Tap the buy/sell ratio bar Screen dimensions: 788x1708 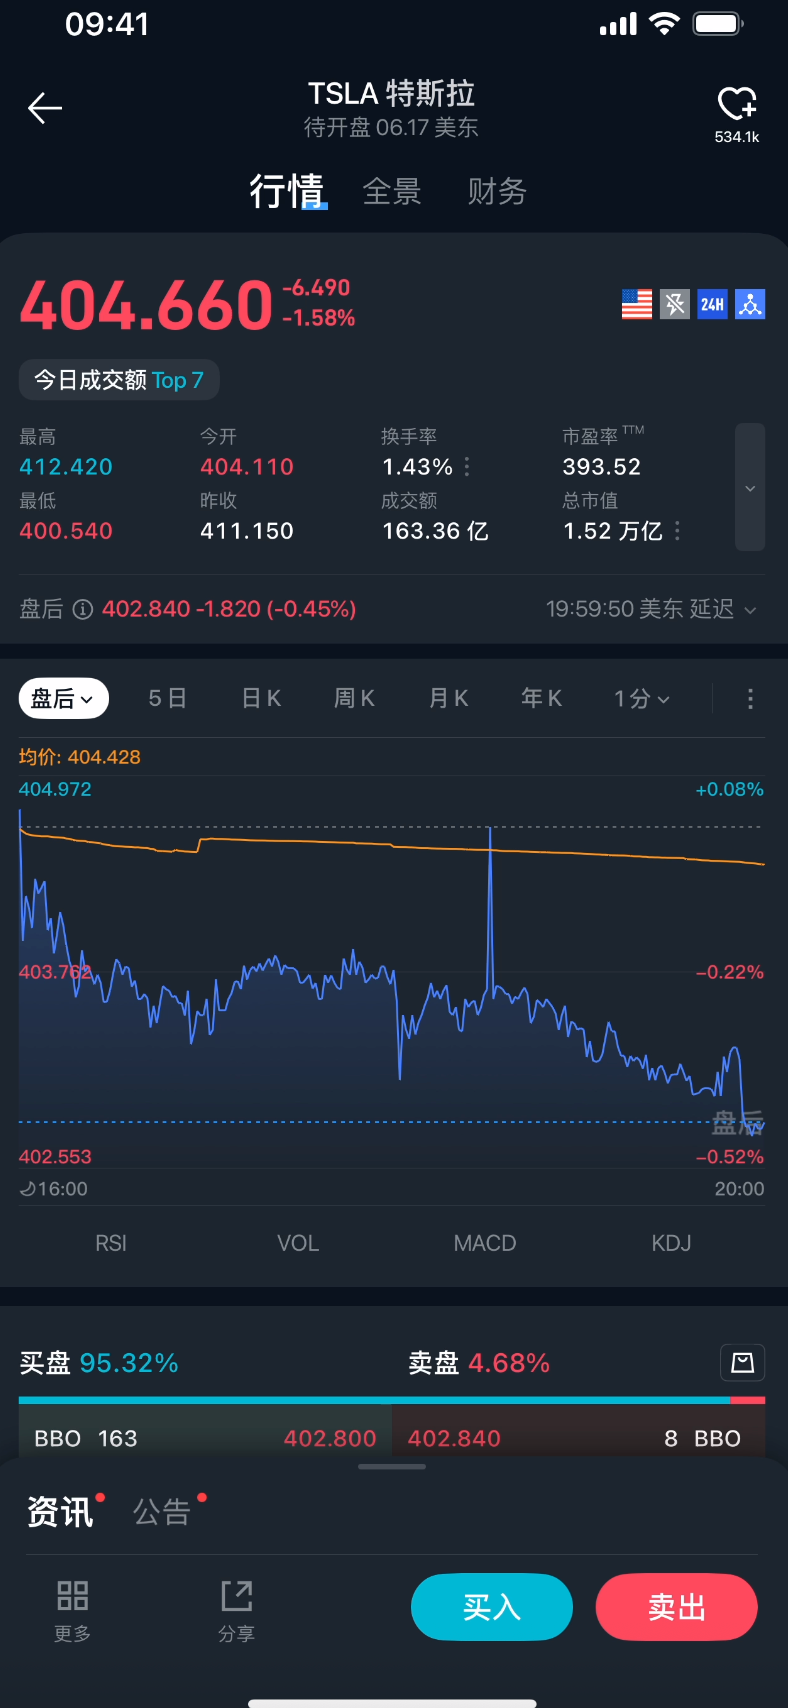(392, 1400)
